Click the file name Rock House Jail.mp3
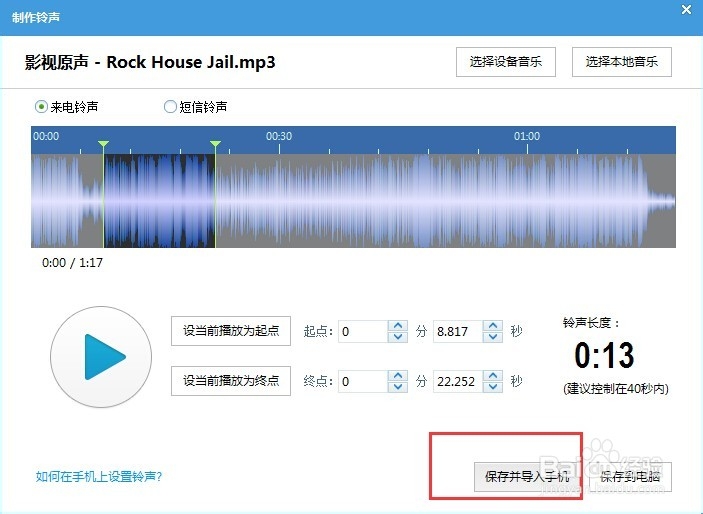Image resolution: width=703 pixels, height=514 pixels. tap(191, 62)
